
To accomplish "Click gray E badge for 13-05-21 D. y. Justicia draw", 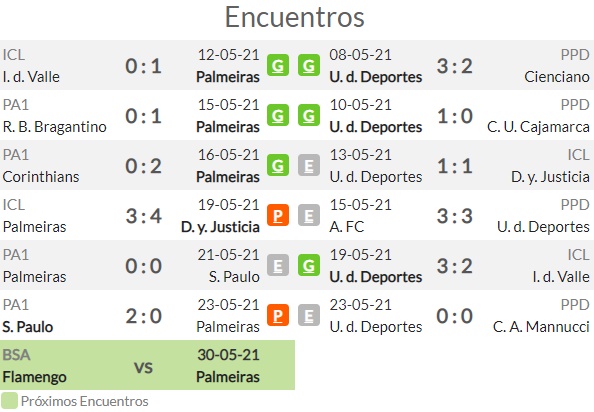I will (309, 165).
